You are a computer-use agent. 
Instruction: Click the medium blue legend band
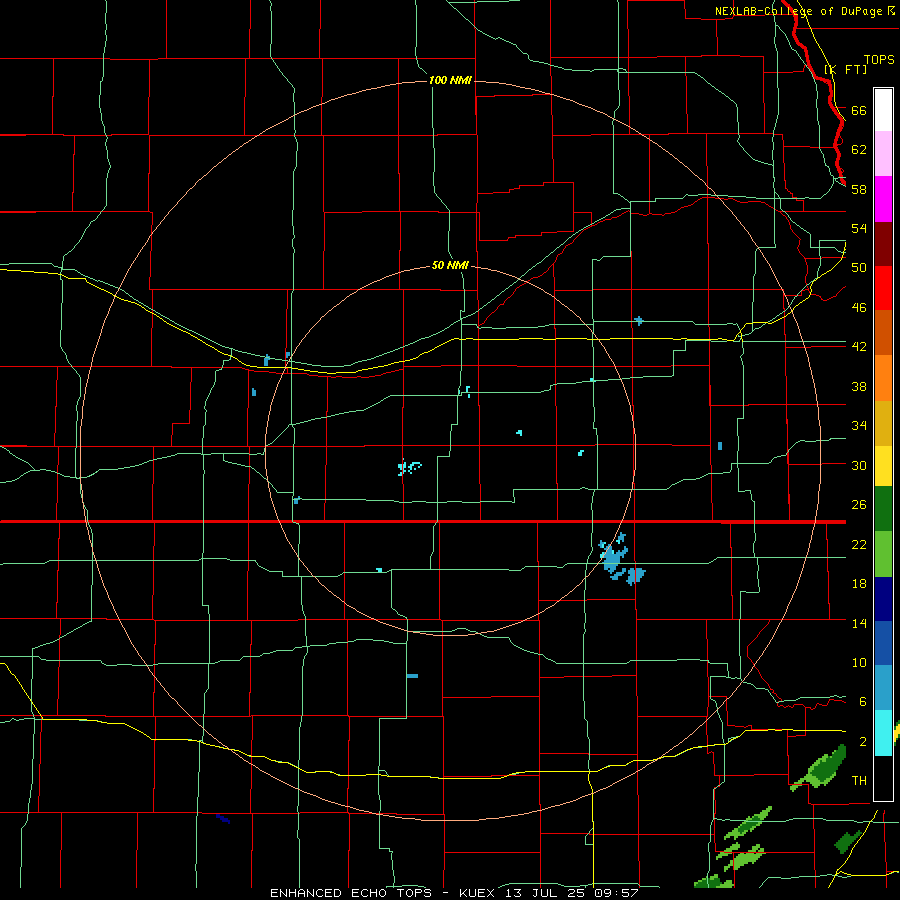click(883, 643)
